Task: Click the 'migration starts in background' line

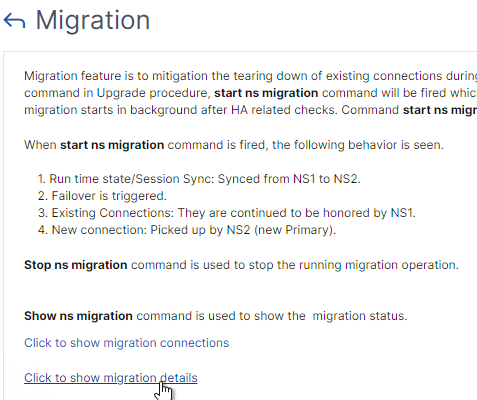Action: tap(250, 110)
